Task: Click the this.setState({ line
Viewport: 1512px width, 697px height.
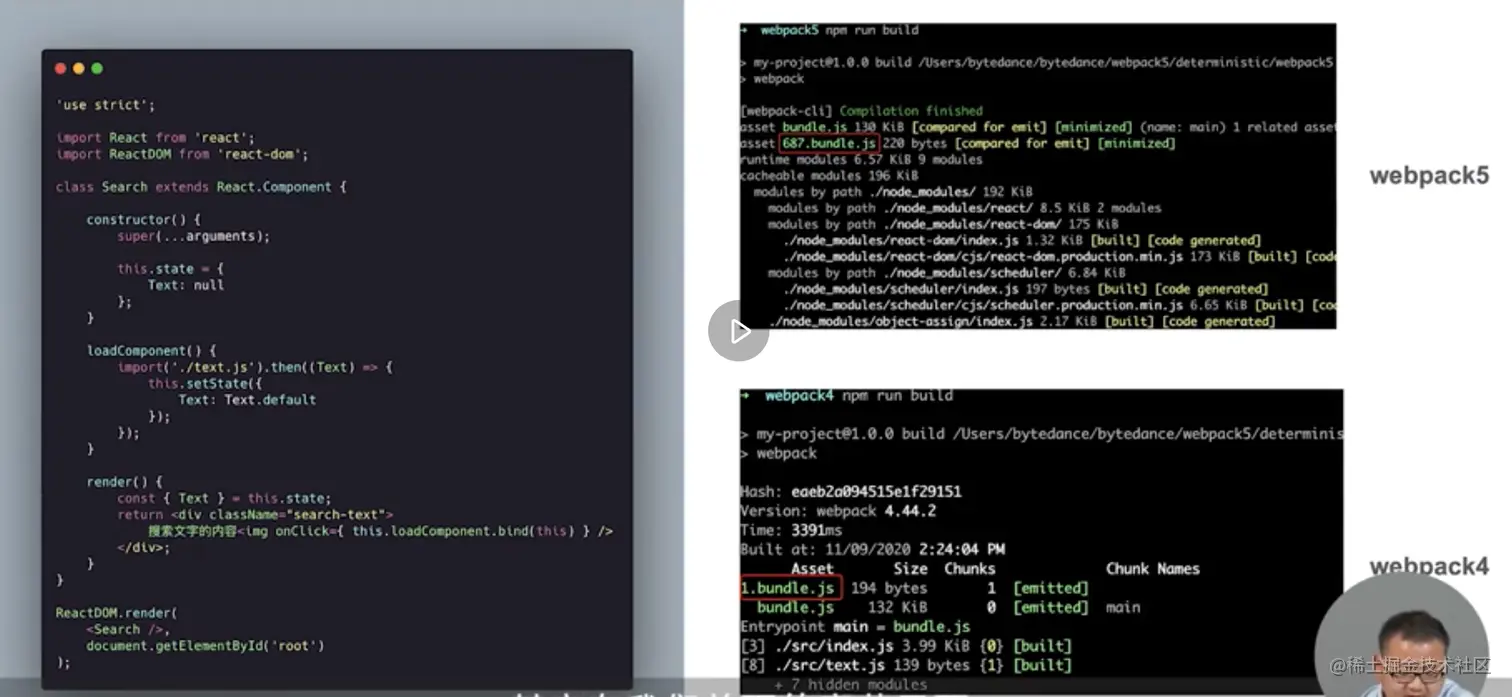Action: 205,383
